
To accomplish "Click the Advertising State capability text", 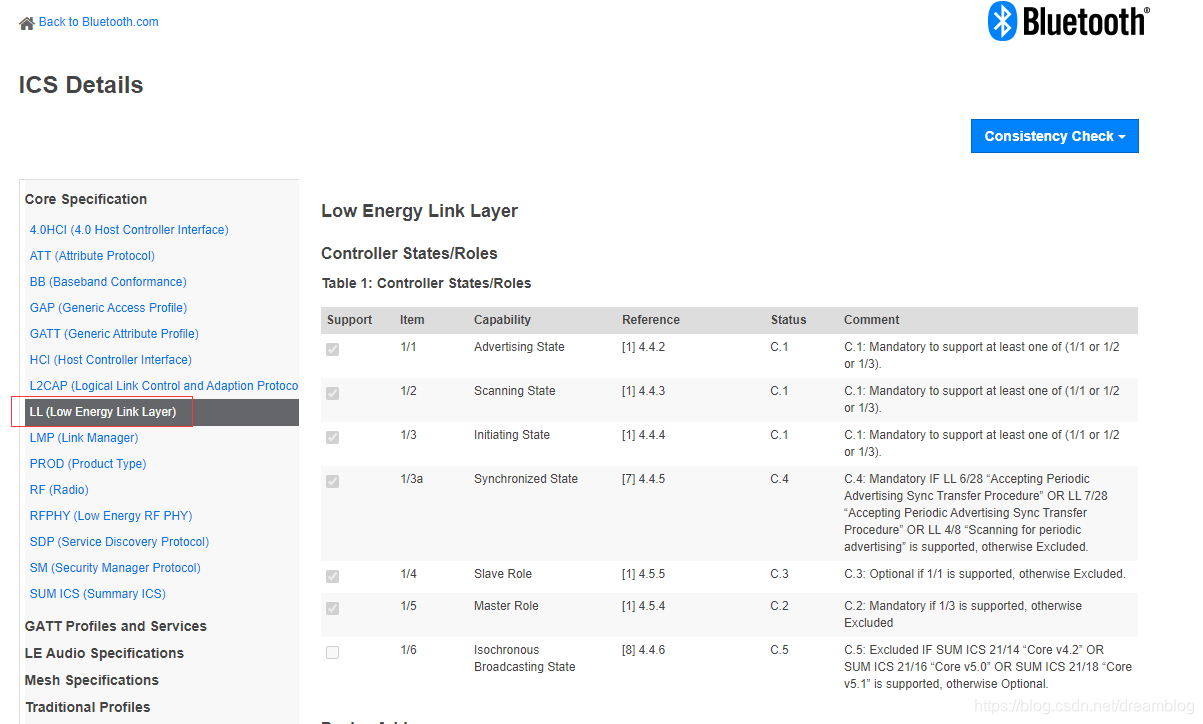I will click(519, 347).
